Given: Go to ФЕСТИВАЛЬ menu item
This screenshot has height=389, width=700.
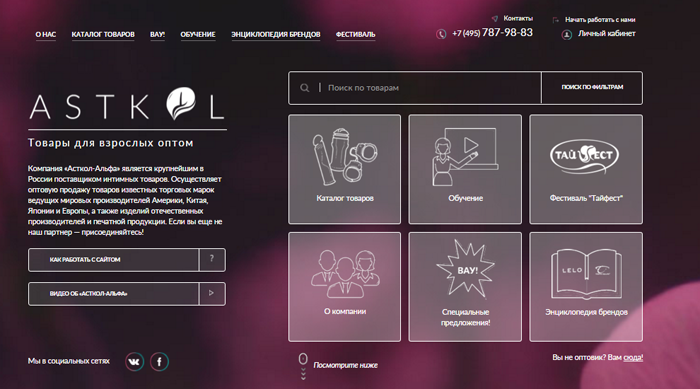Looking at the screenshot, I should [355, 34].
